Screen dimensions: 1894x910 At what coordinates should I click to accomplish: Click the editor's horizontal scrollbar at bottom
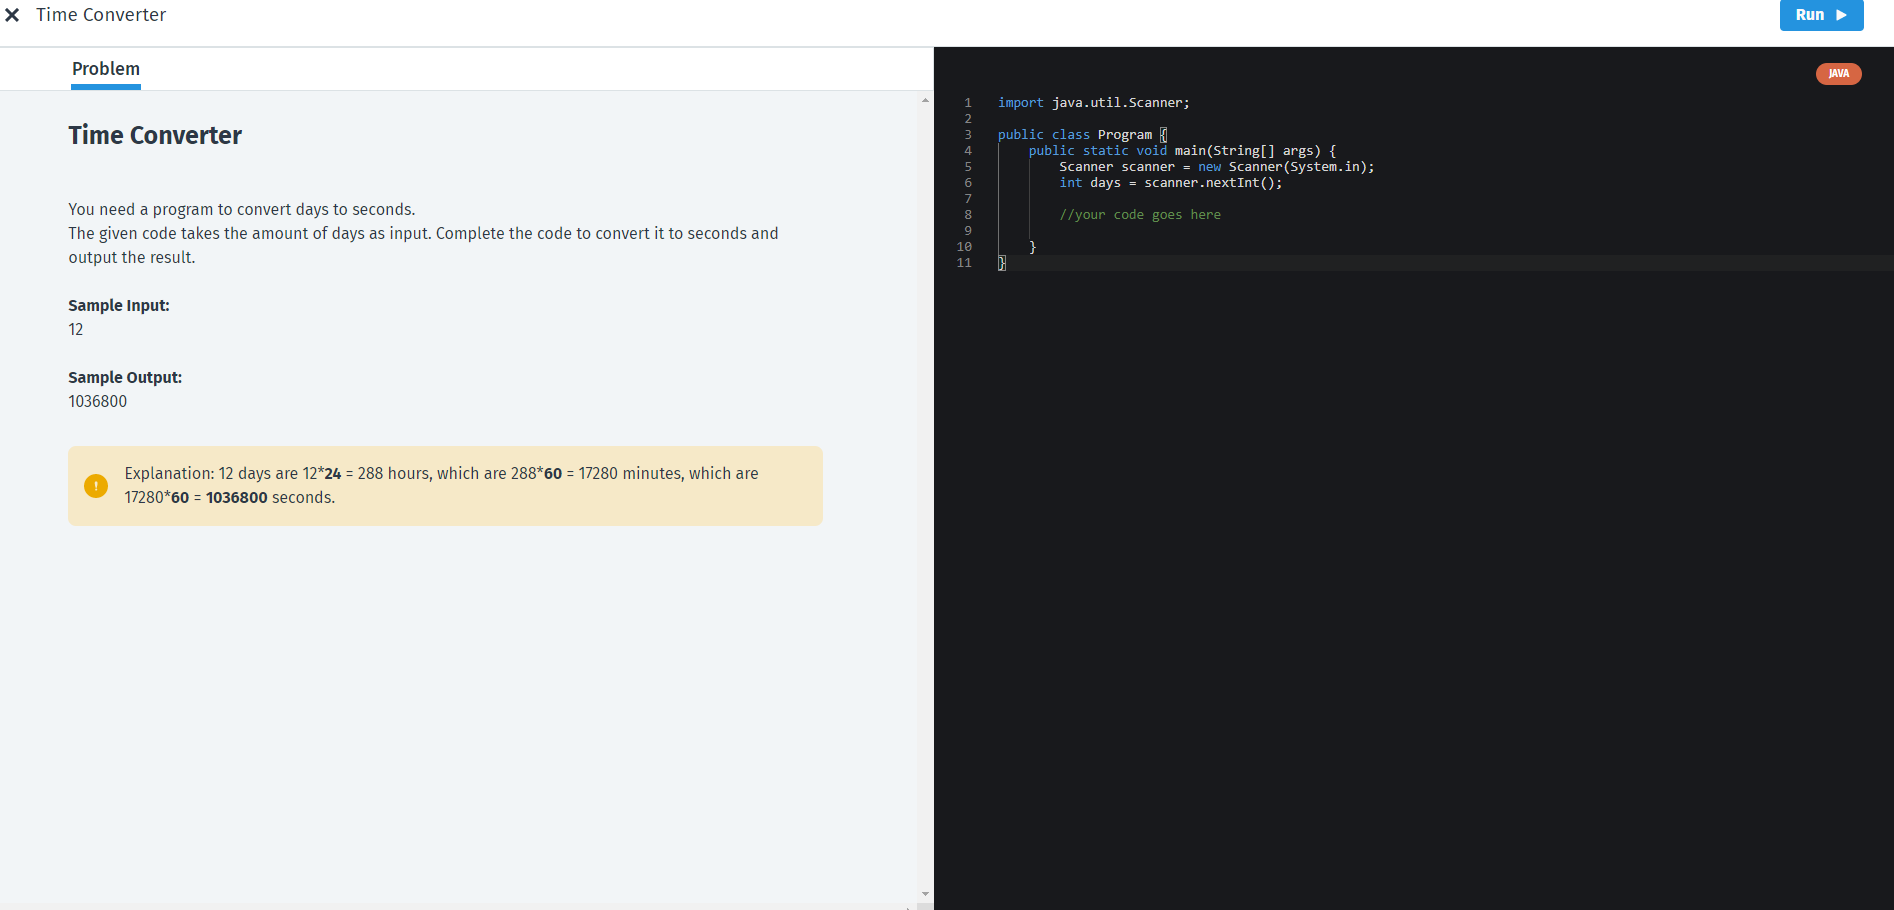point(1400,904)
